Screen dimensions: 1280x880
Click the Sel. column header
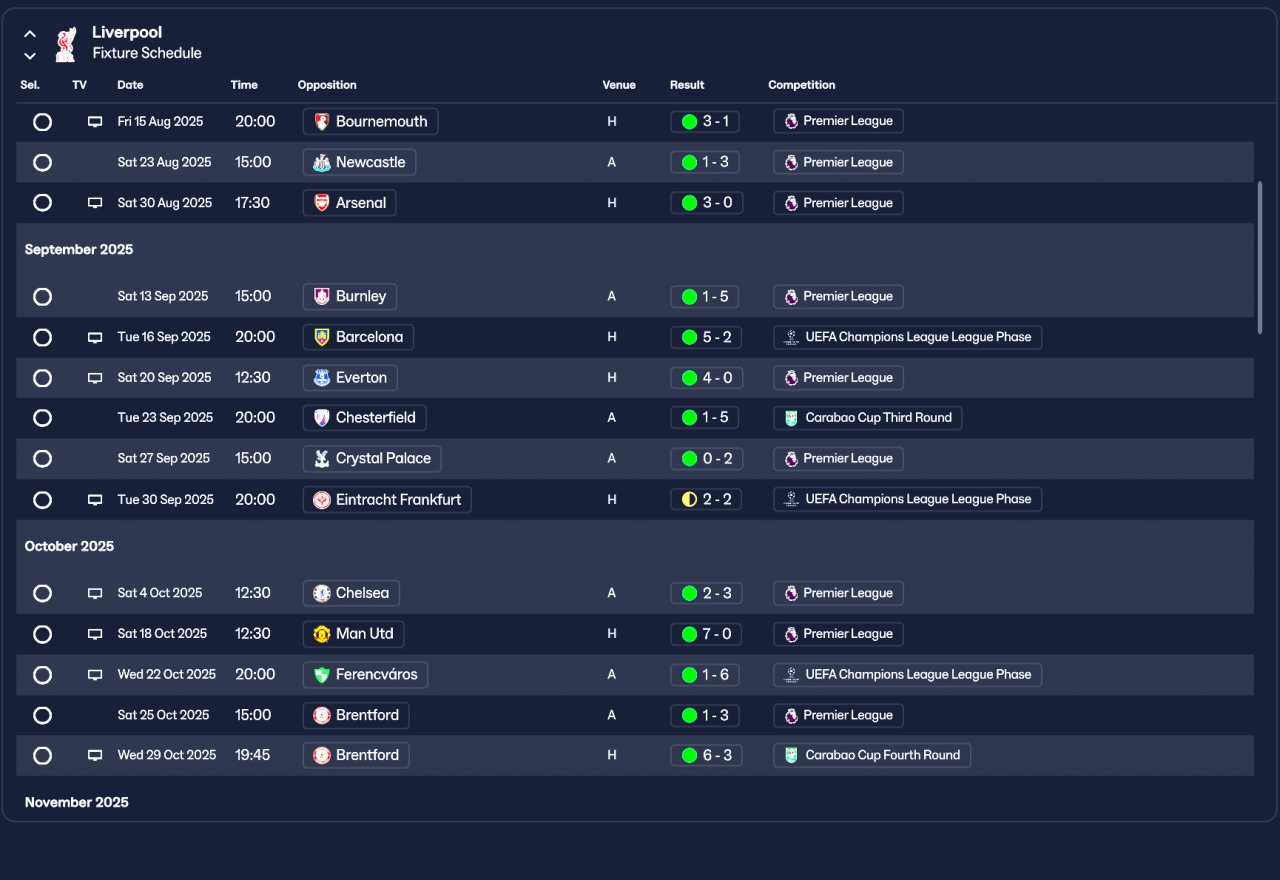[30, 85]
